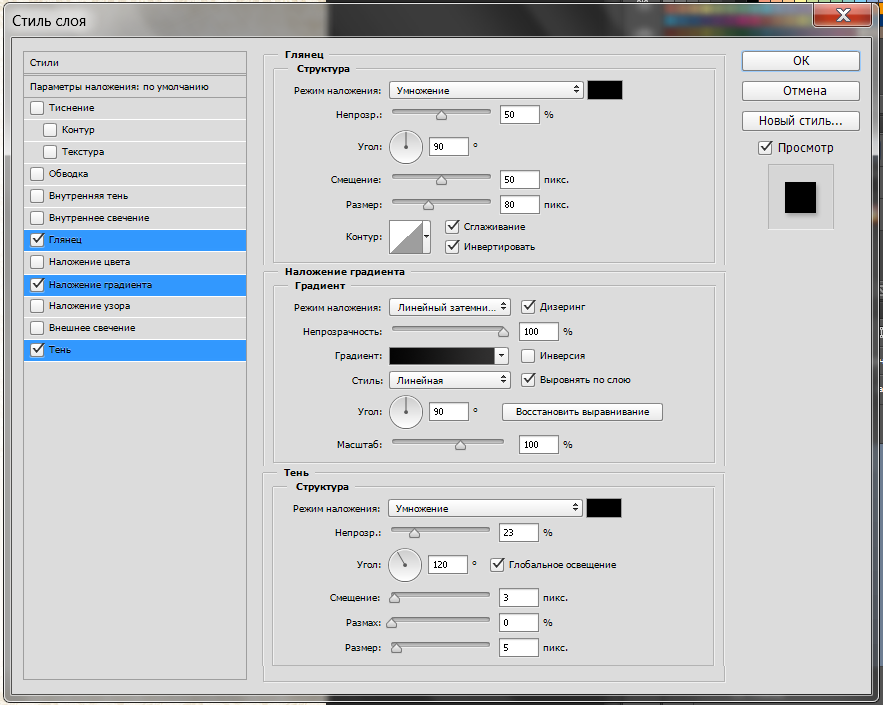Click the gradient overlay angle dial

[406, 411]
